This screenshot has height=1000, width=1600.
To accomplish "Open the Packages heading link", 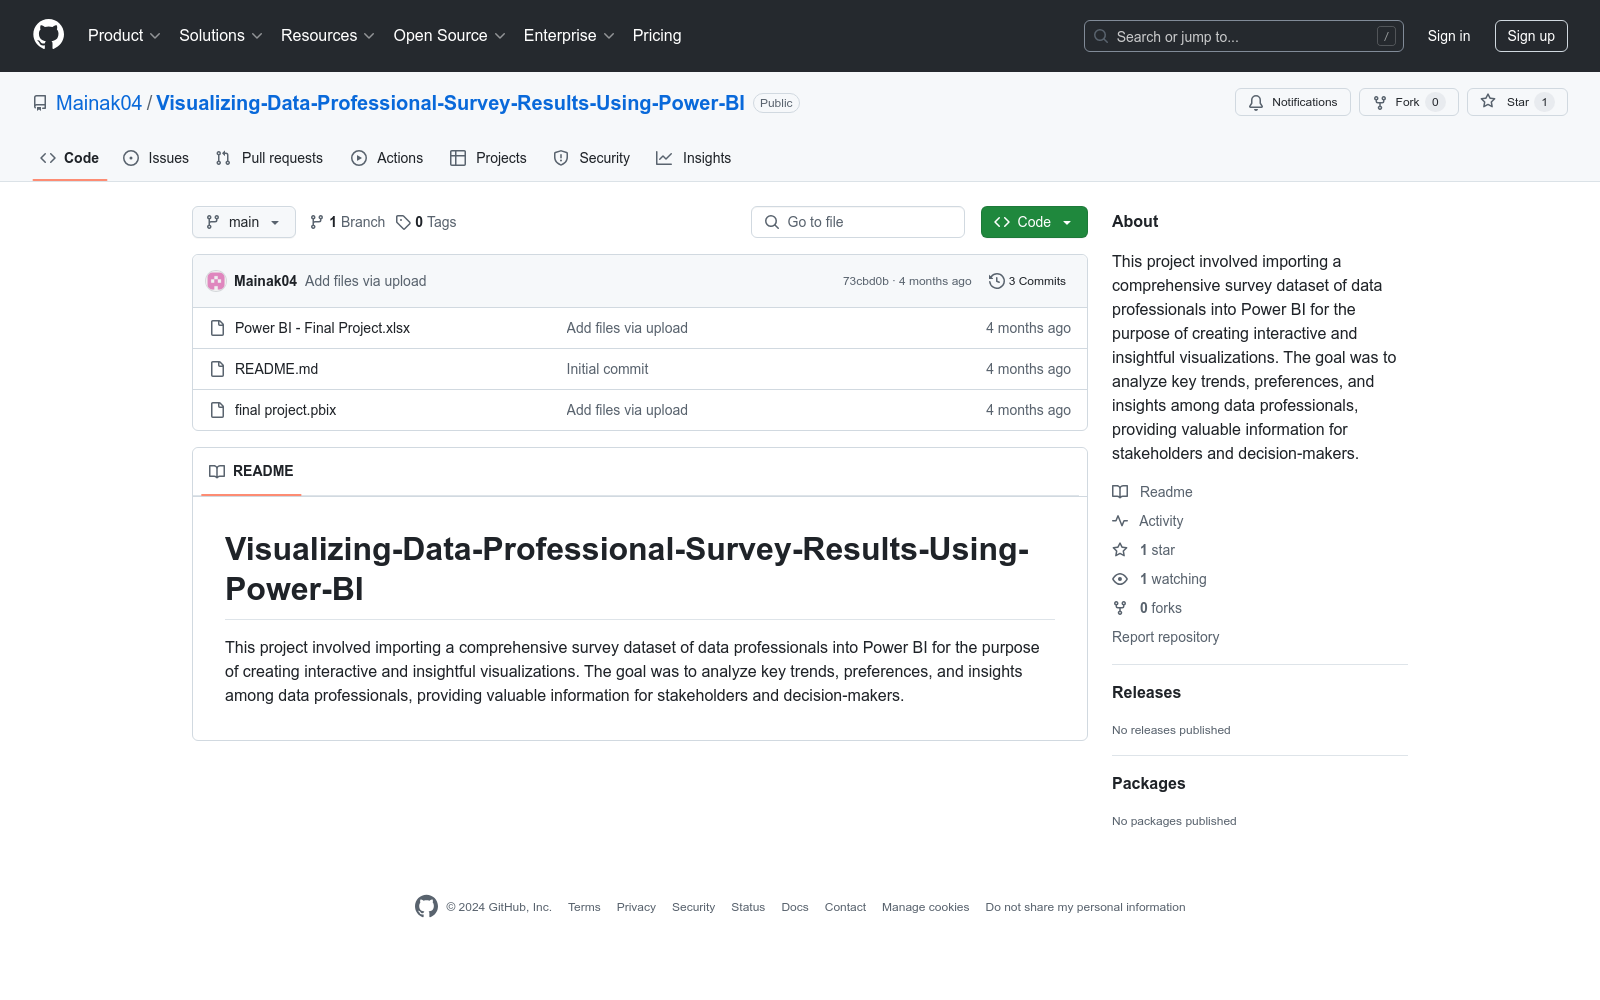I will [1148, 783].
